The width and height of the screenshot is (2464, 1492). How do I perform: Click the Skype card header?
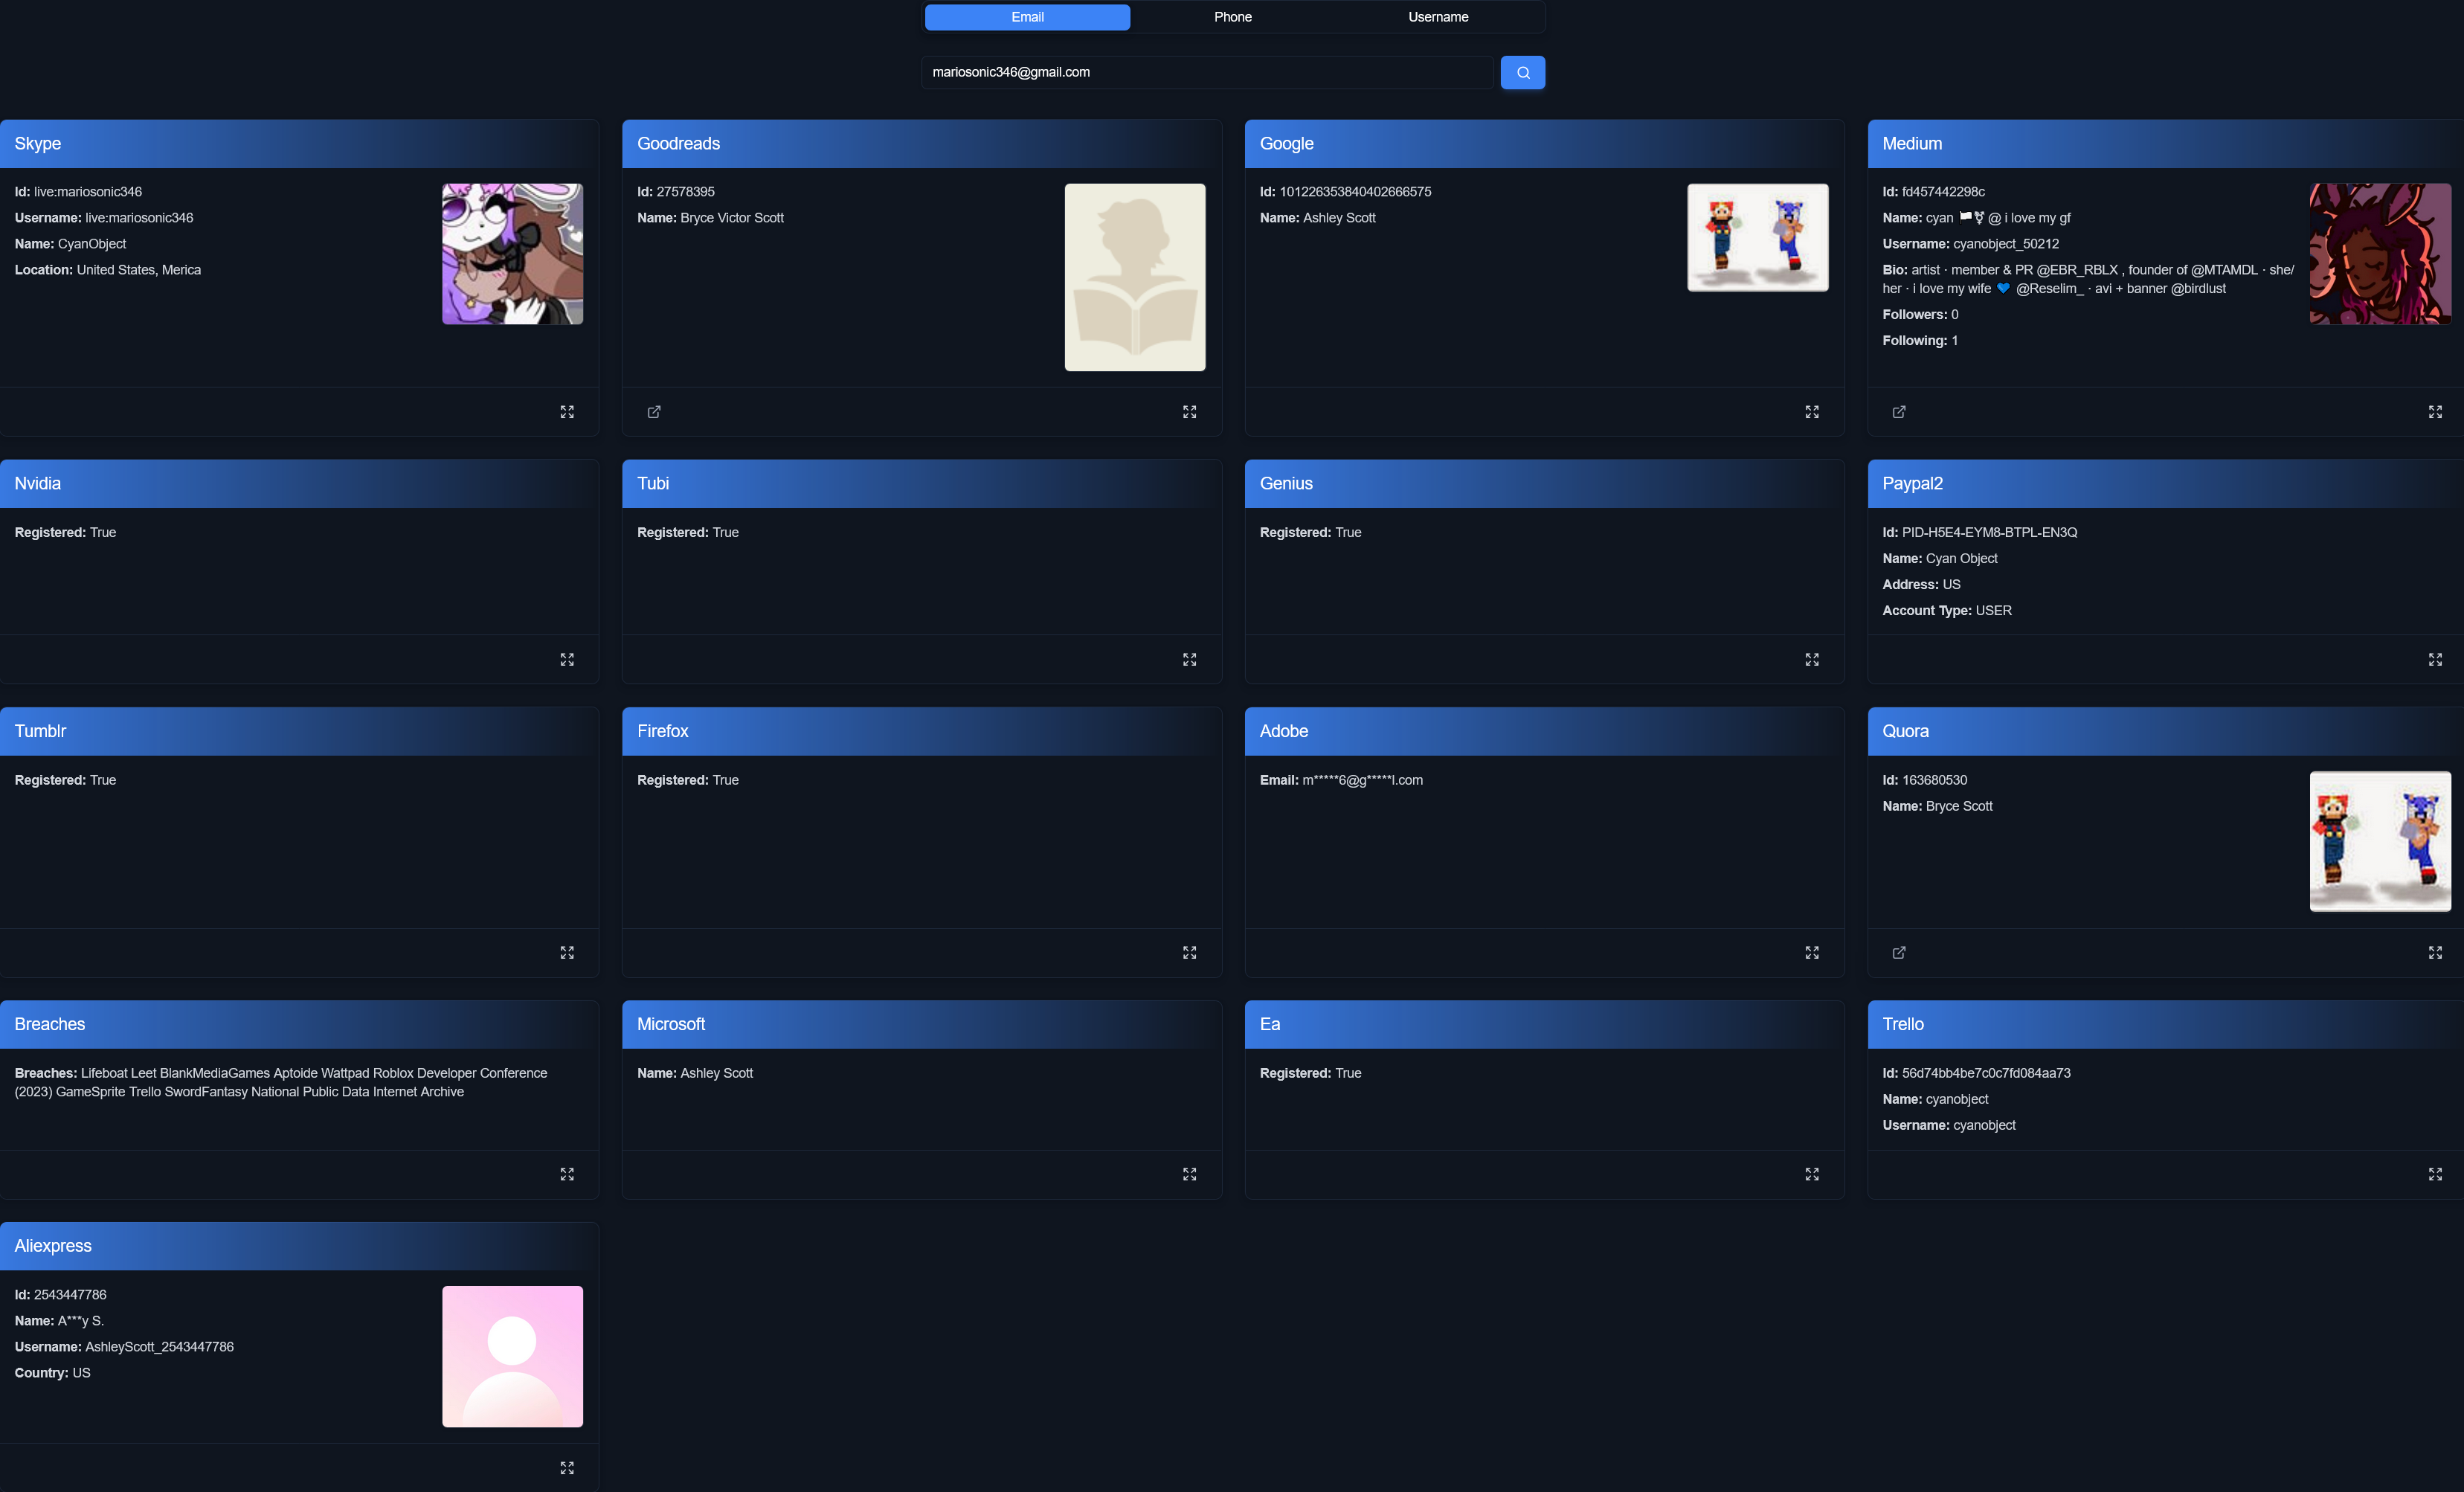[x=299, y=144]
